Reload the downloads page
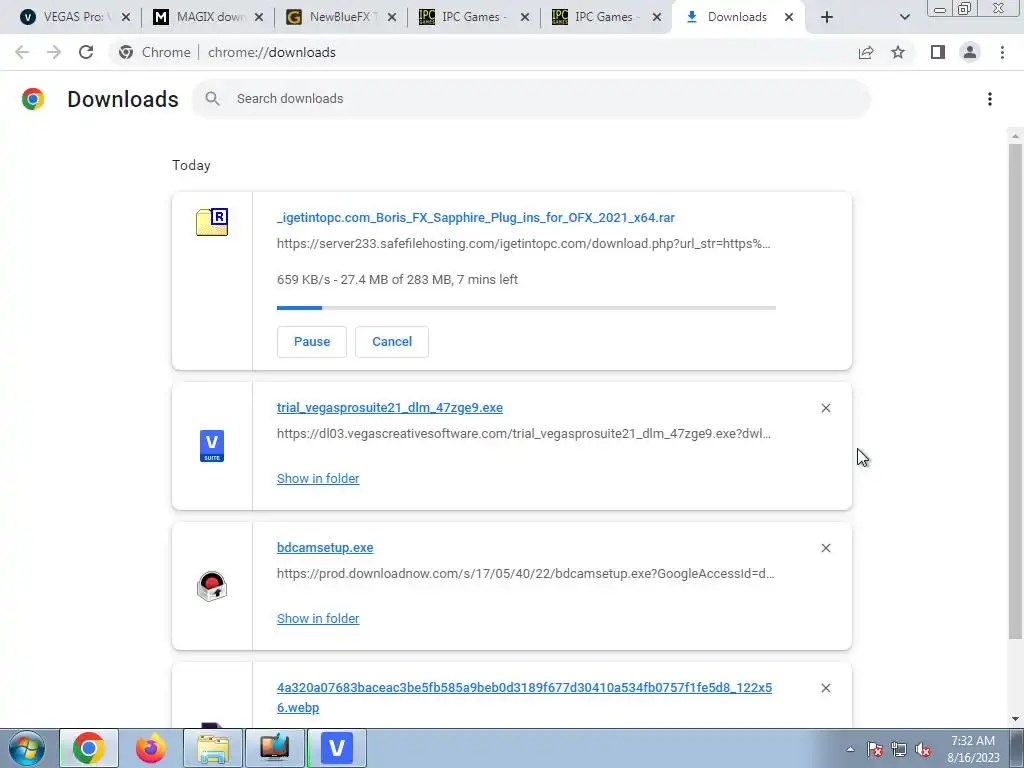 click(x=86, y=52)
